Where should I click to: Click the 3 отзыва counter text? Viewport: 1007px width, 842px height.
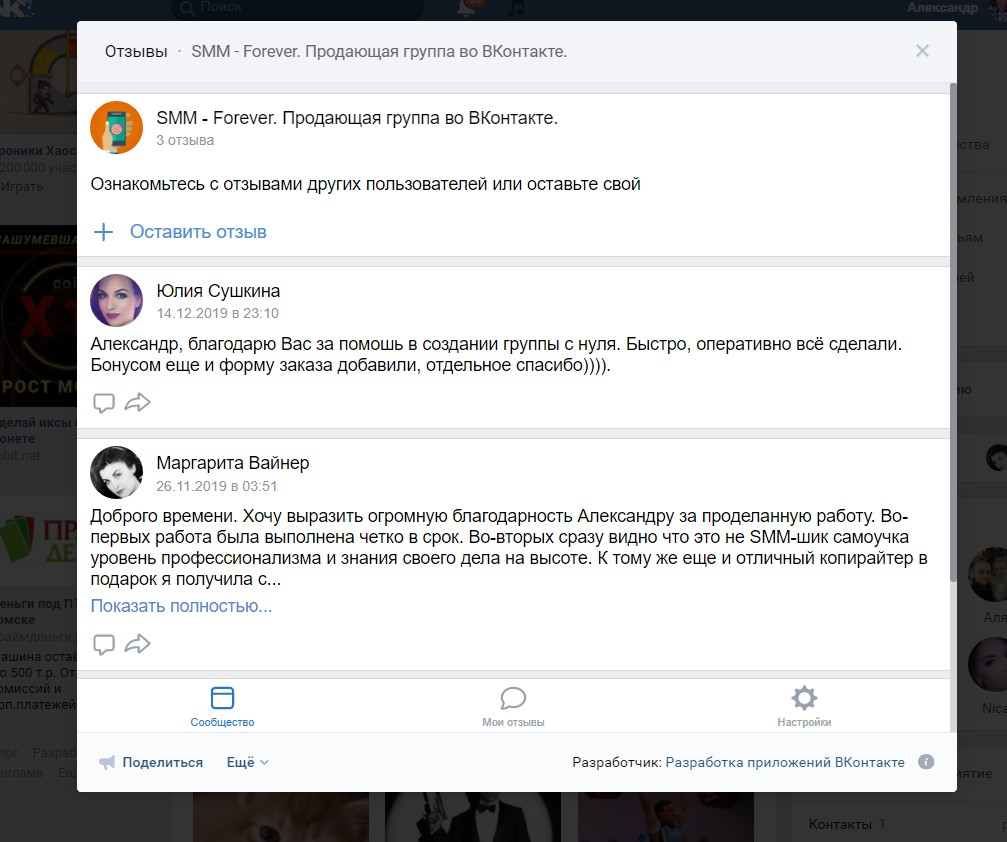[x=185, y=140]
